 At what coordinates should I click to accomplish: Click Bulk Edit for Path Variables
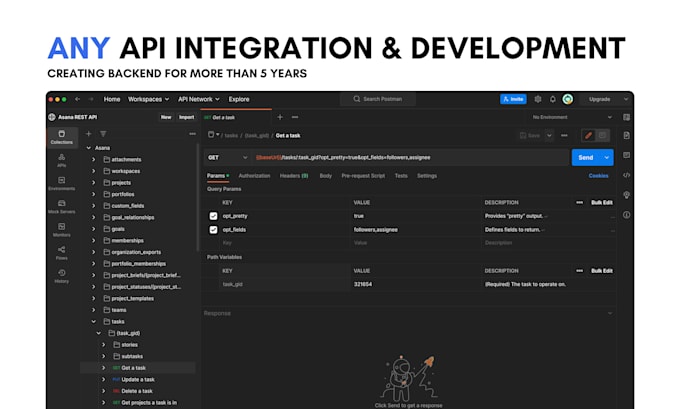[x=602, y=271]
